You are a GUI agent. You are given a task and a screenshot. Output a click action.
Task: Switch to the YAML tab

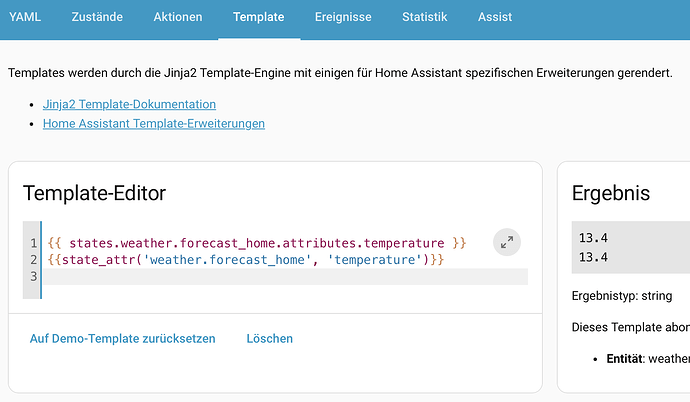point(25,17)
